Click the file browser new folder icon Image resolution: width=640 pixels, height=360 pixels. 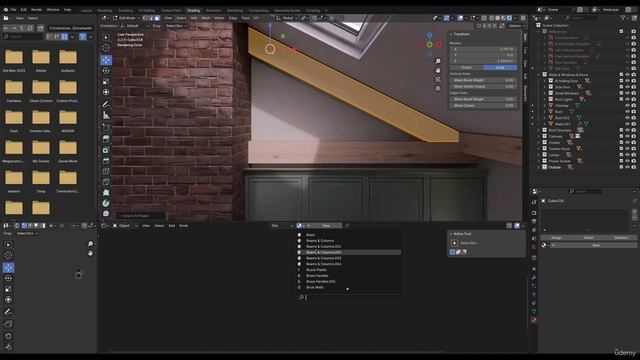pos(40,28)
